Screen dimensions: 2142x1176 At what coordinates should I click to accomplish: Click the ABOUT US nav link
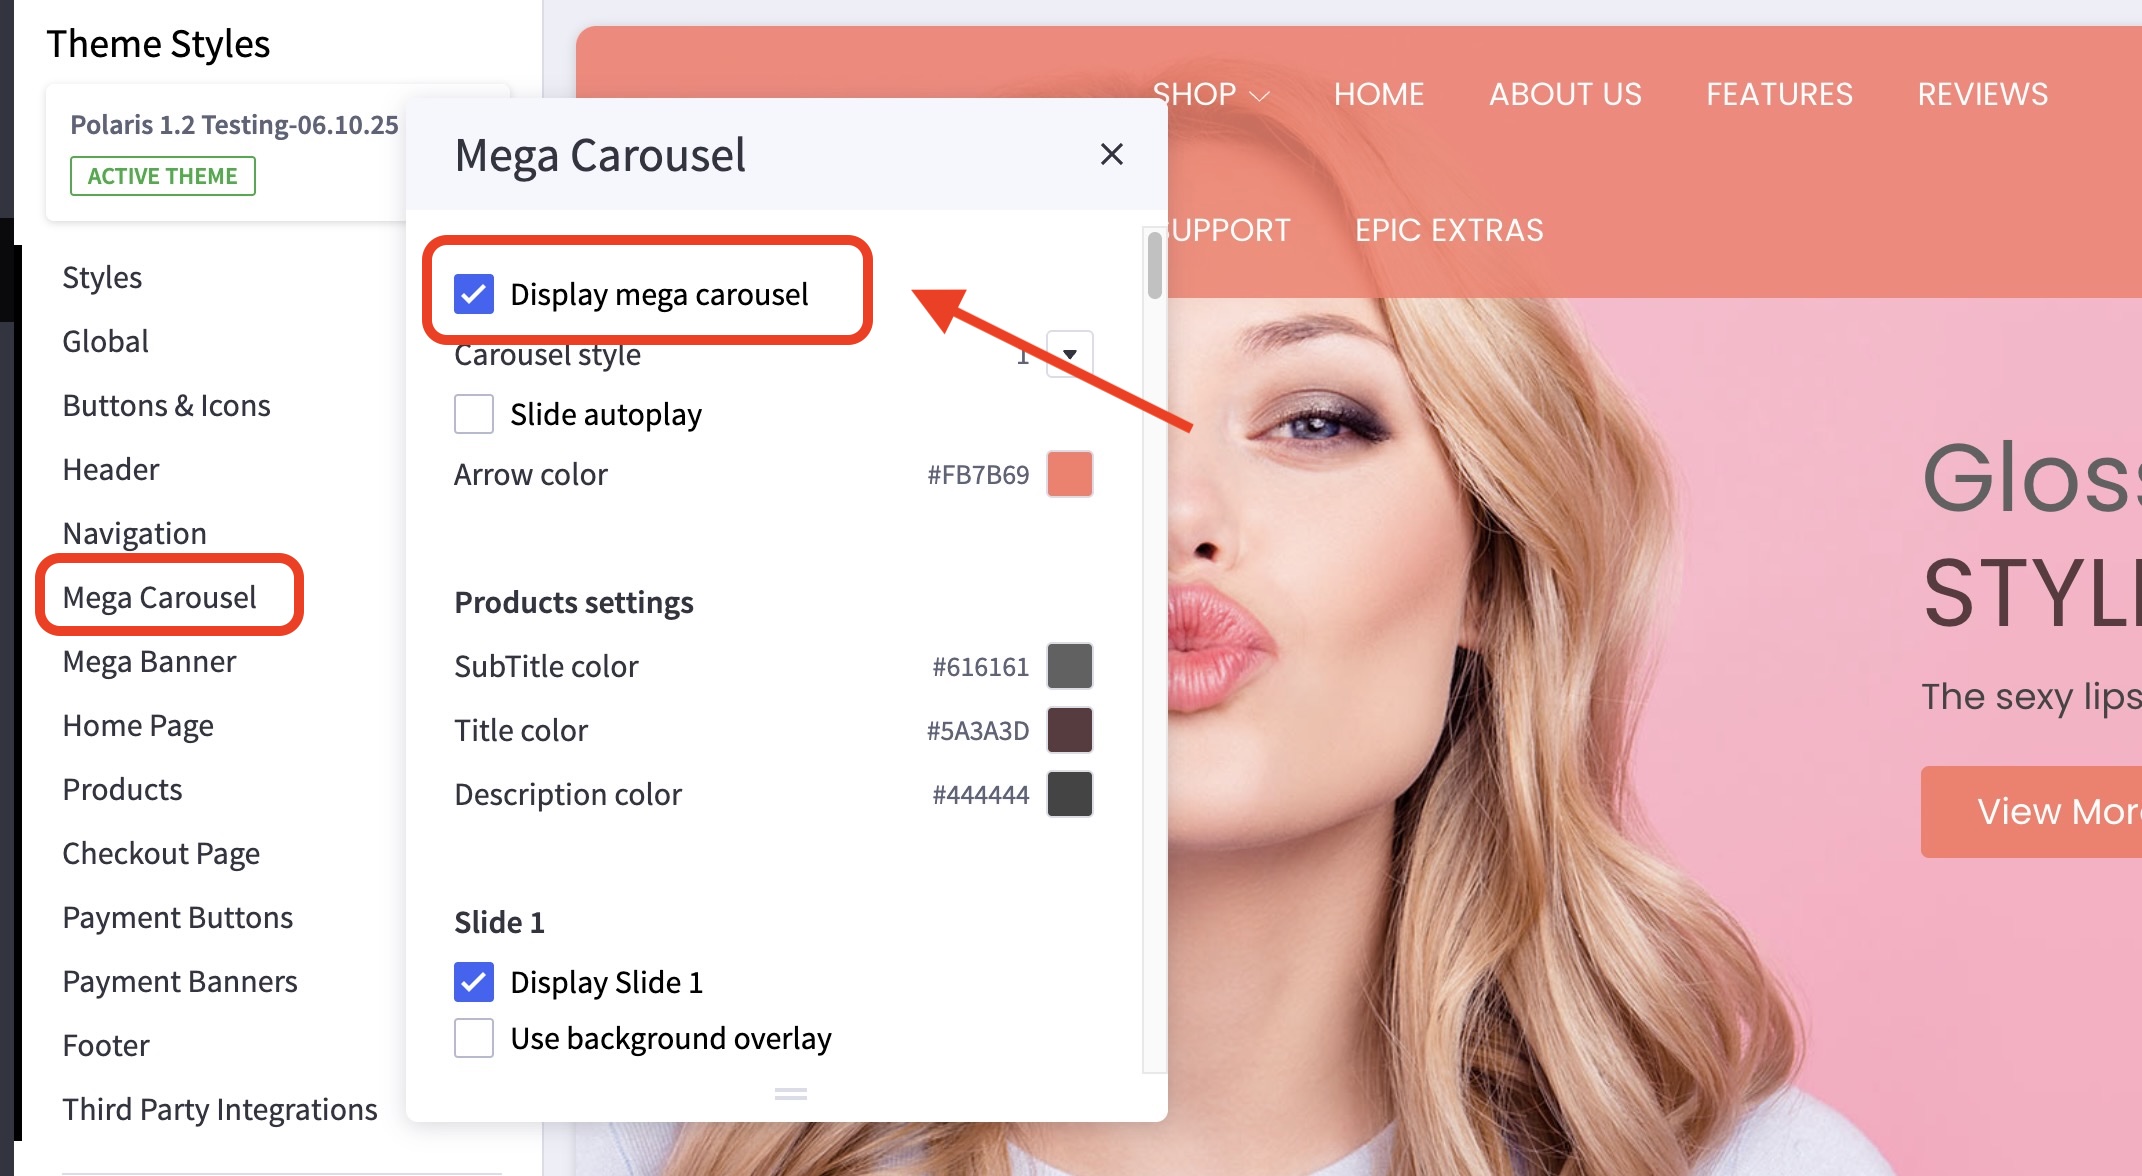(1564, 94)
